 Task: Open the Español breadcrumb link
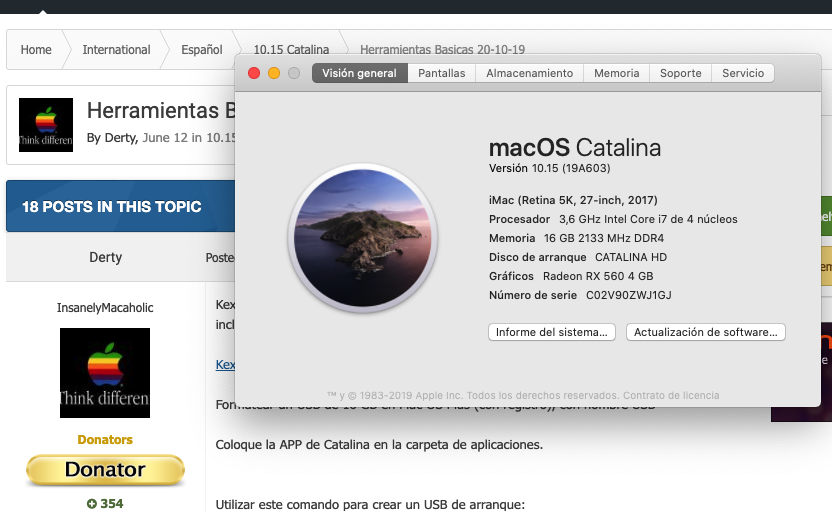(202, 50)
